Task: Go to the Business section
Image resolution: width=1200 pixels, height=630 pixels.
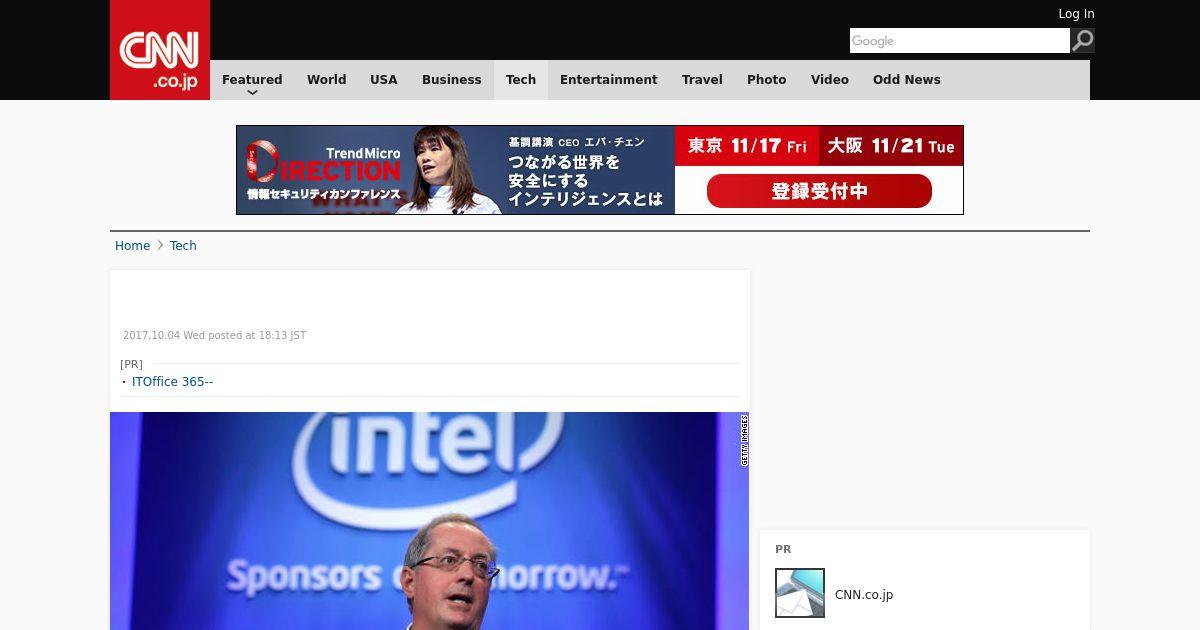Action: [x=452, y=80]
